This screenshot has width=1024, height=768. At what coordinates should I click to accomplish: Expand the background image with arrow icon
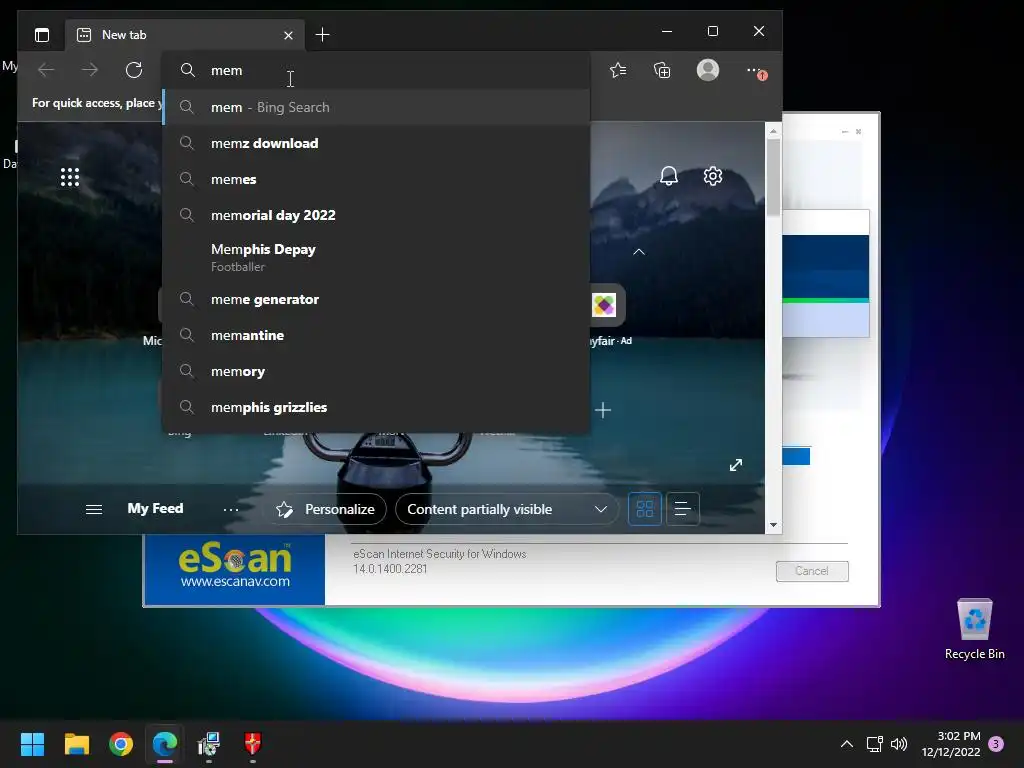736,464
